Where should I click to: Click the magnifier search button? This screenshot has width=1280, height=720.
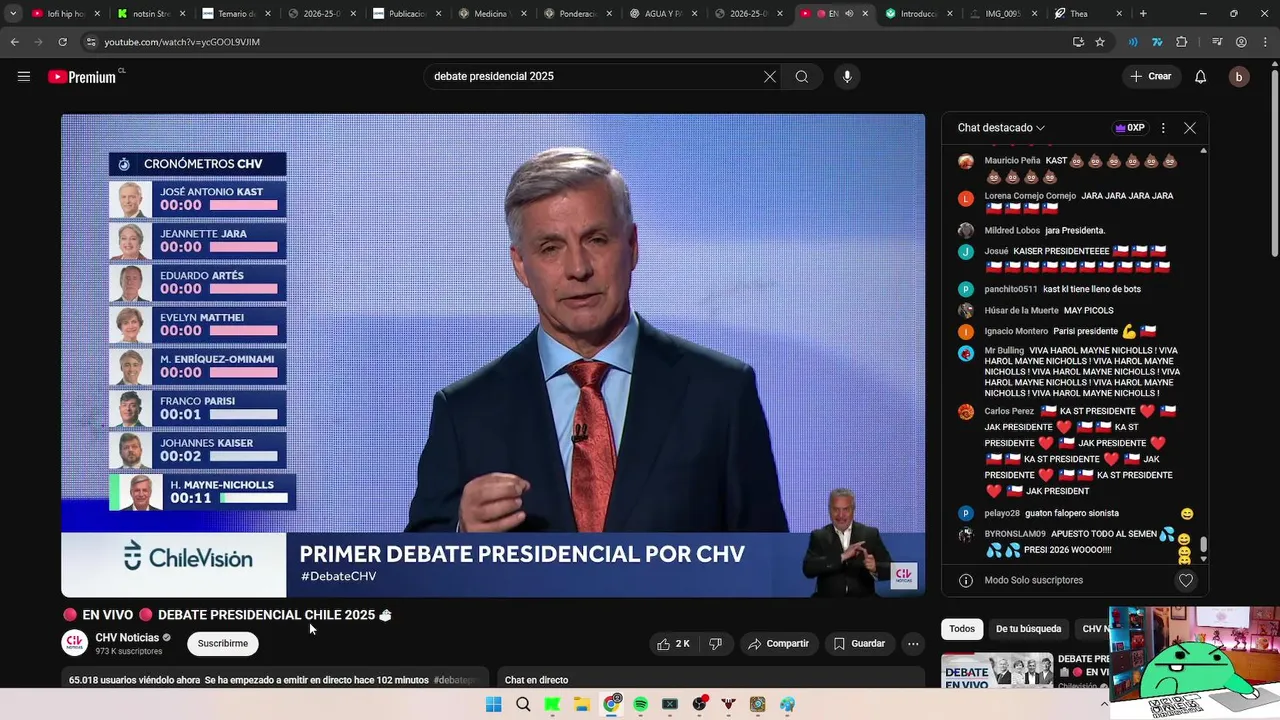[802, 77]
